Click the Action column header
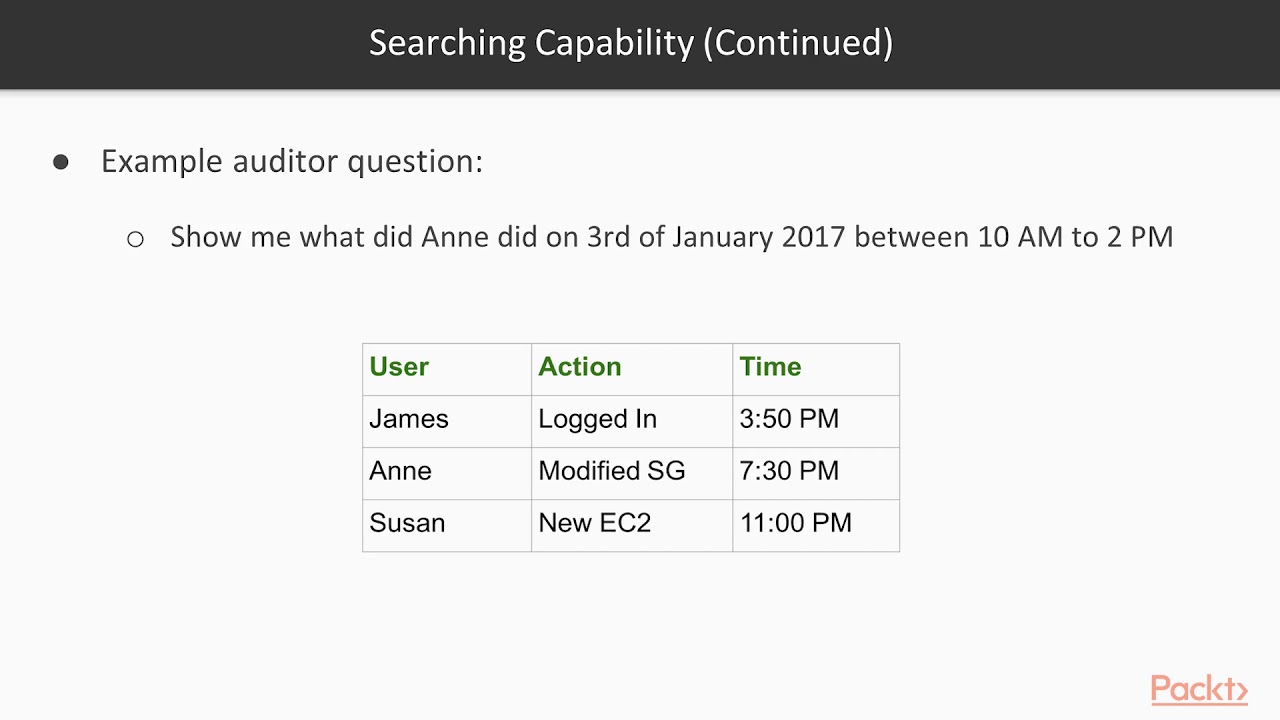 tap(579, 367)
